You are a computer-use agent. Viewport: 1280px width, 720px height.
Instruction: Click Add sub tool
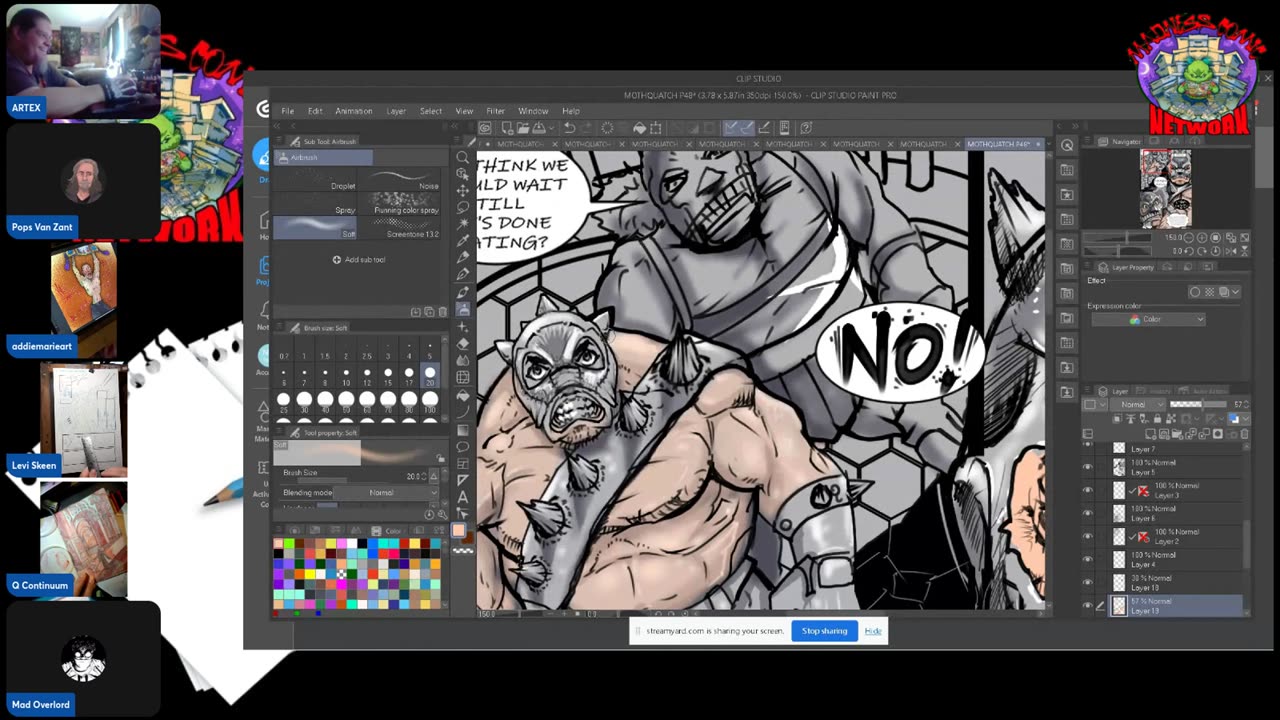click(359, 259)
